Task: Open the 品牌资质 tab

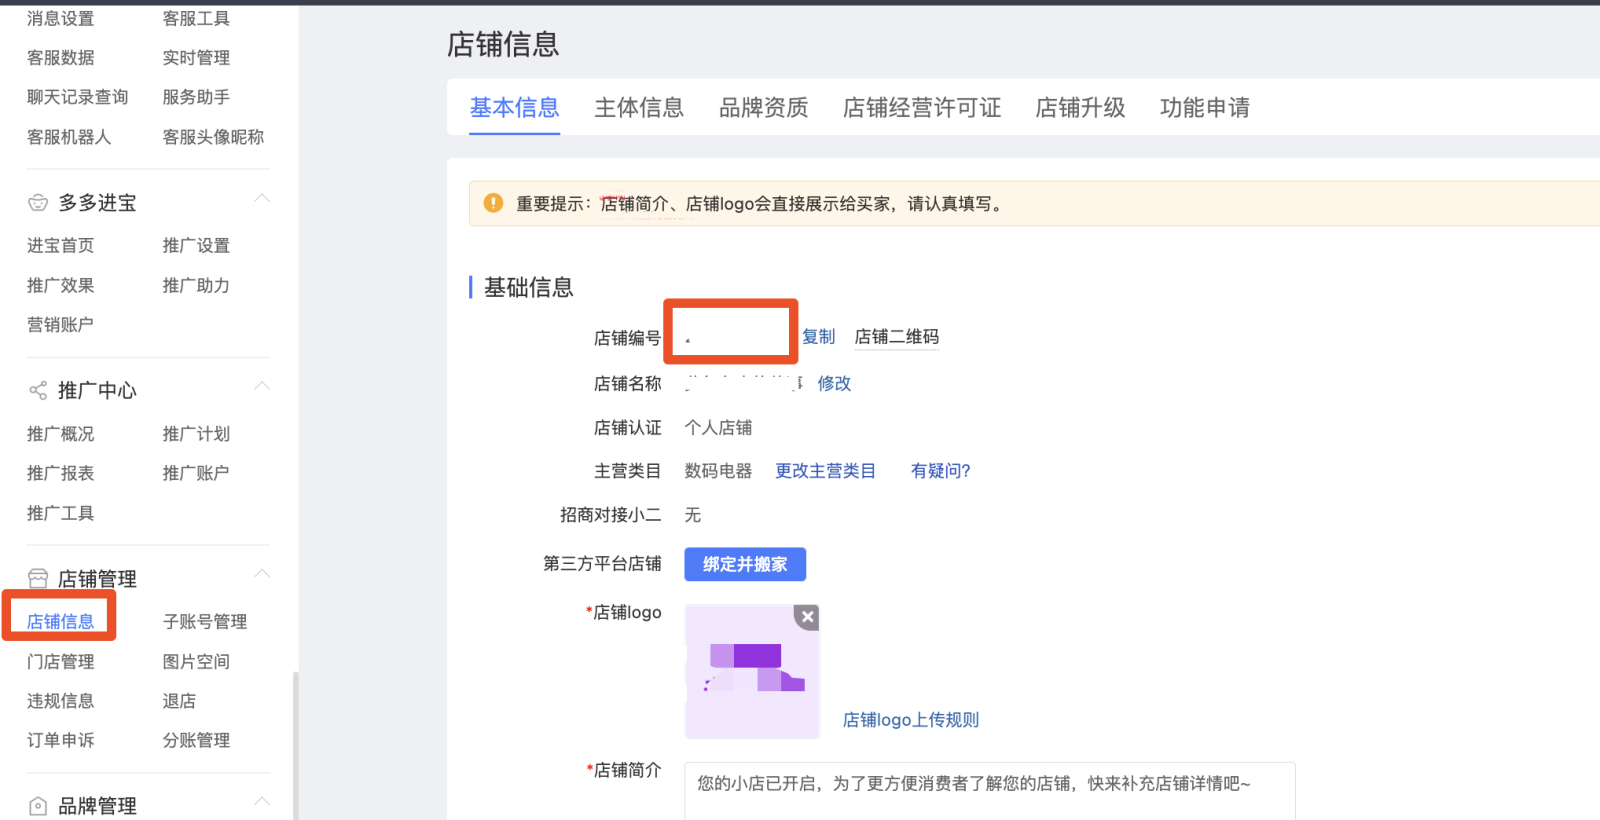Action: point(763,108)
